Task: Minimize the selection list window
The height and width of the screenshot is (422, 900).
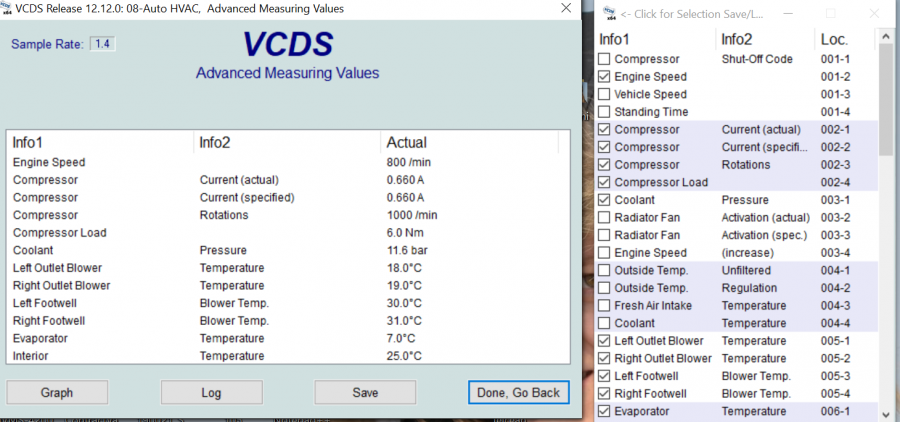Action: pyautogui.click(x=789, y=13)
